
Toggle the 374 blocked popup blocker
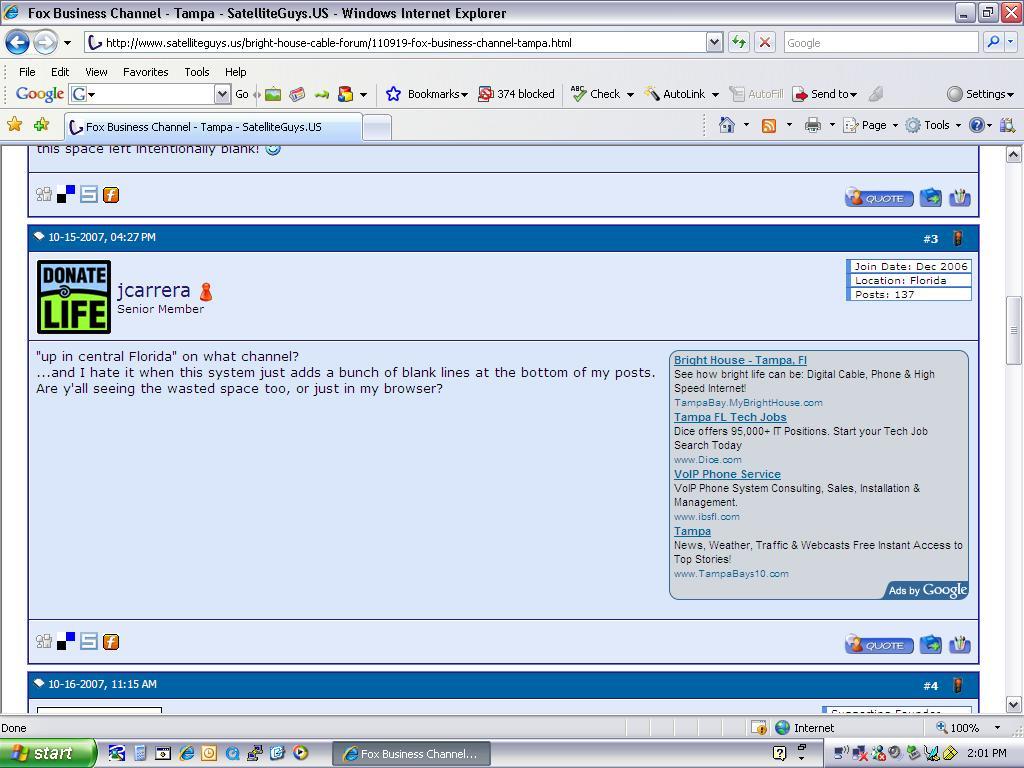(x=516, y=94)
